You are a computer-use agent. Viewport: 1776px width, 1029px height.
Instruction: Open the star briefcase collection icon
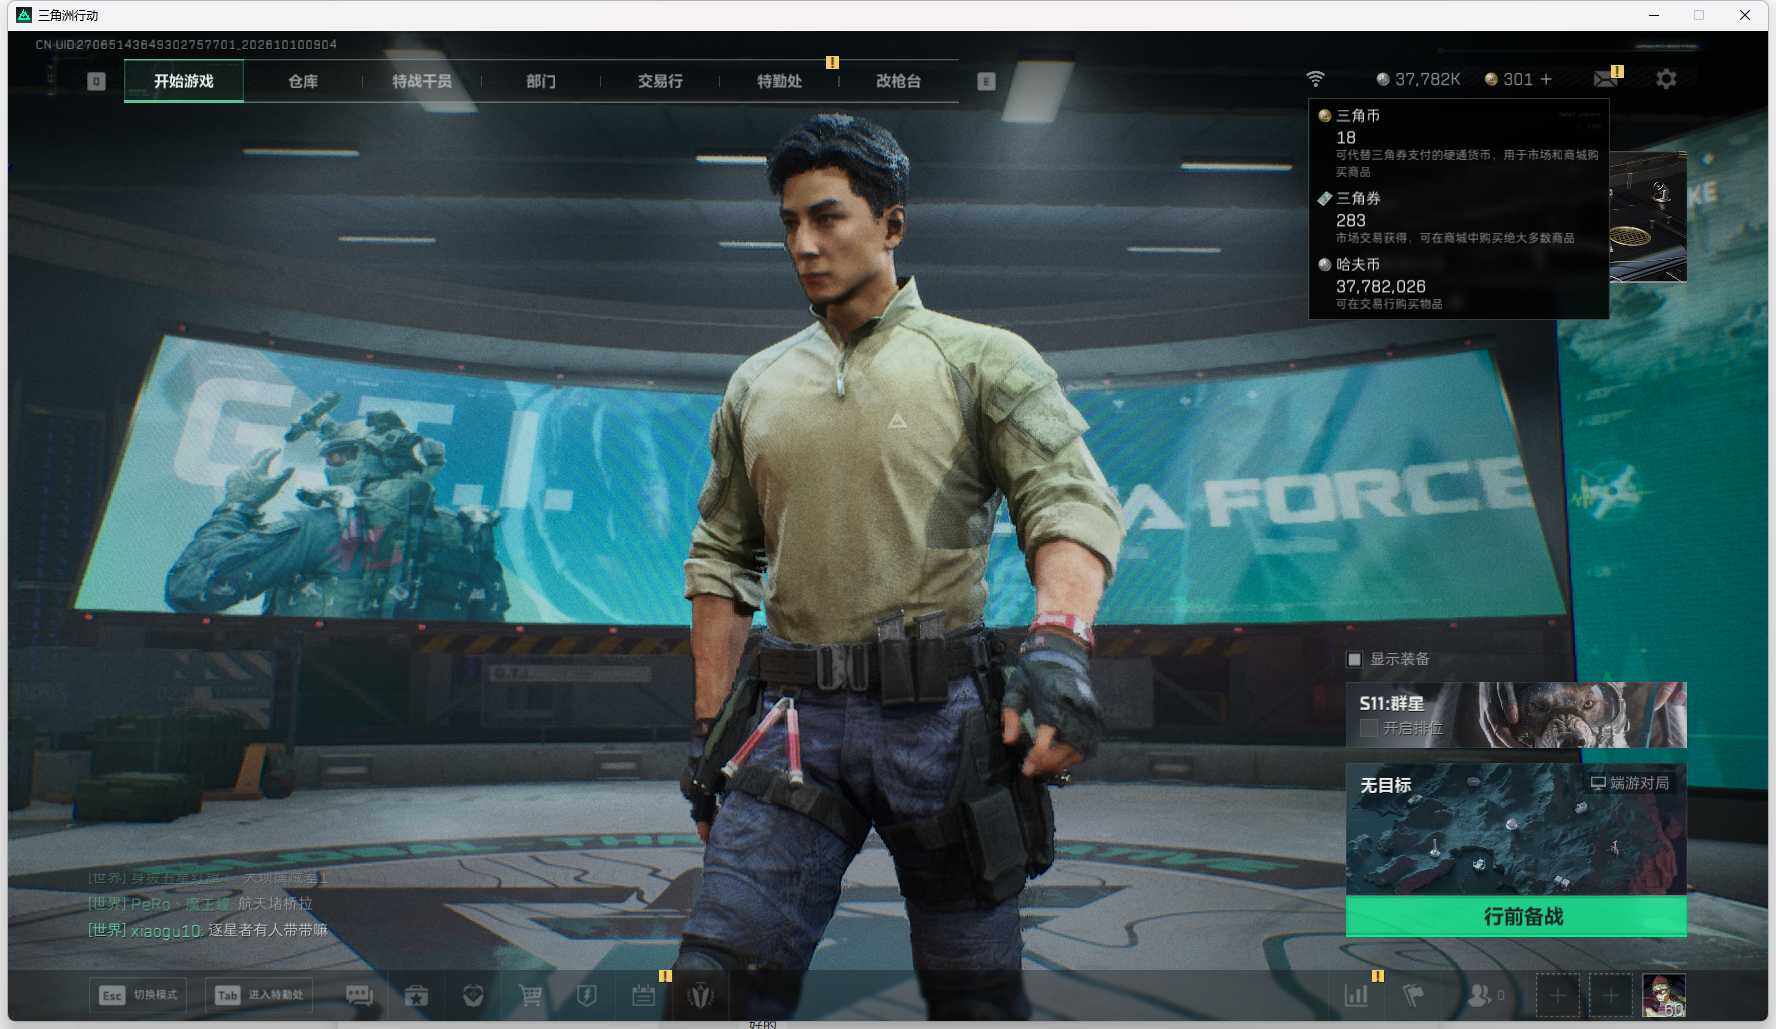click(416, 995)
